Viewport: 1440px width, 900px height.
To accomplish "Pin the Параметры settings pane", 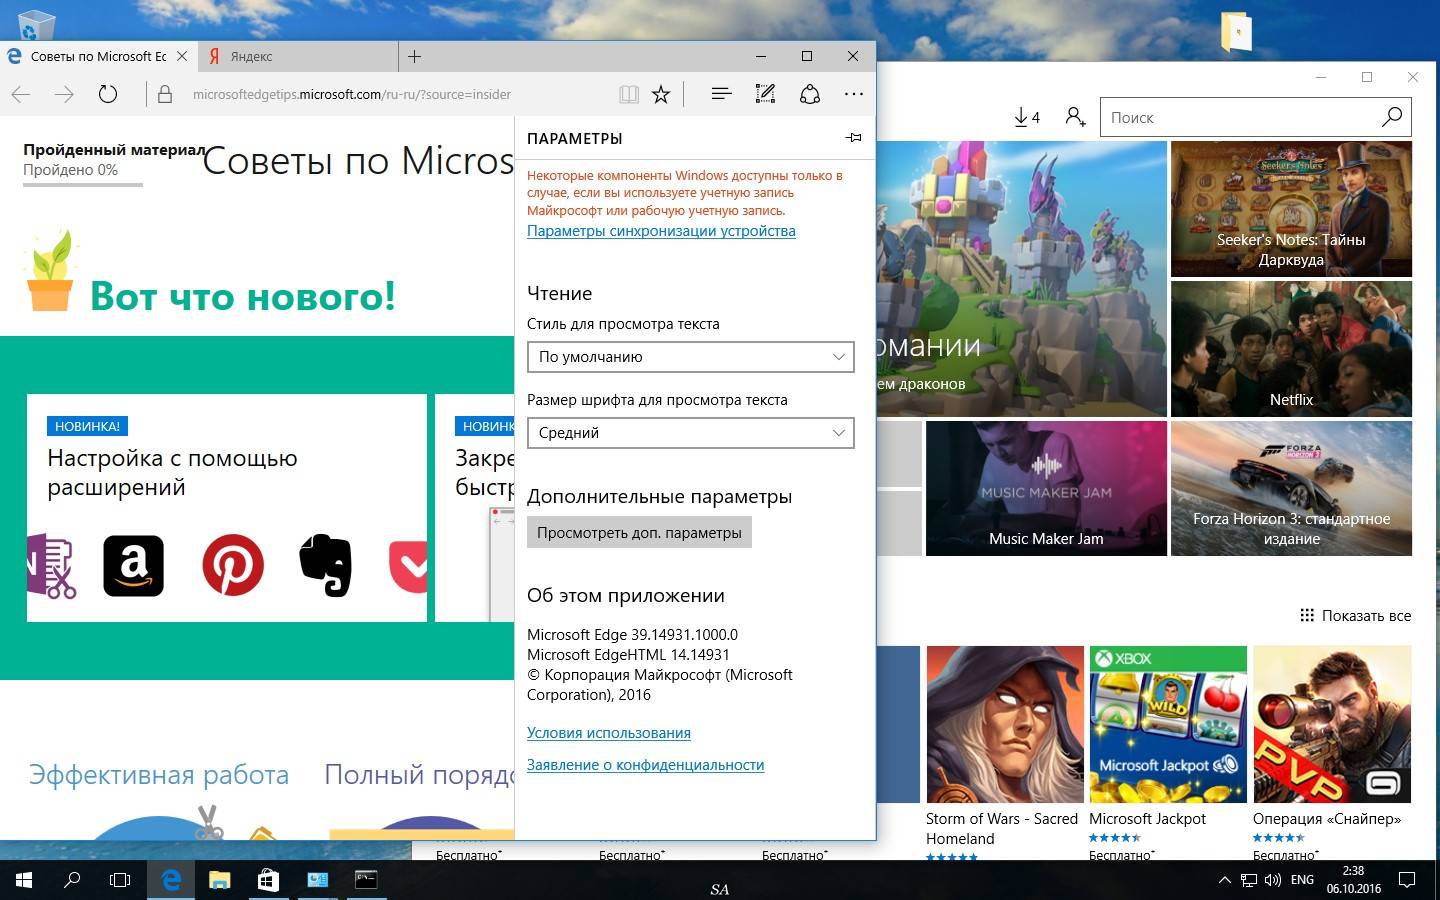I will (x=853, y=138).
